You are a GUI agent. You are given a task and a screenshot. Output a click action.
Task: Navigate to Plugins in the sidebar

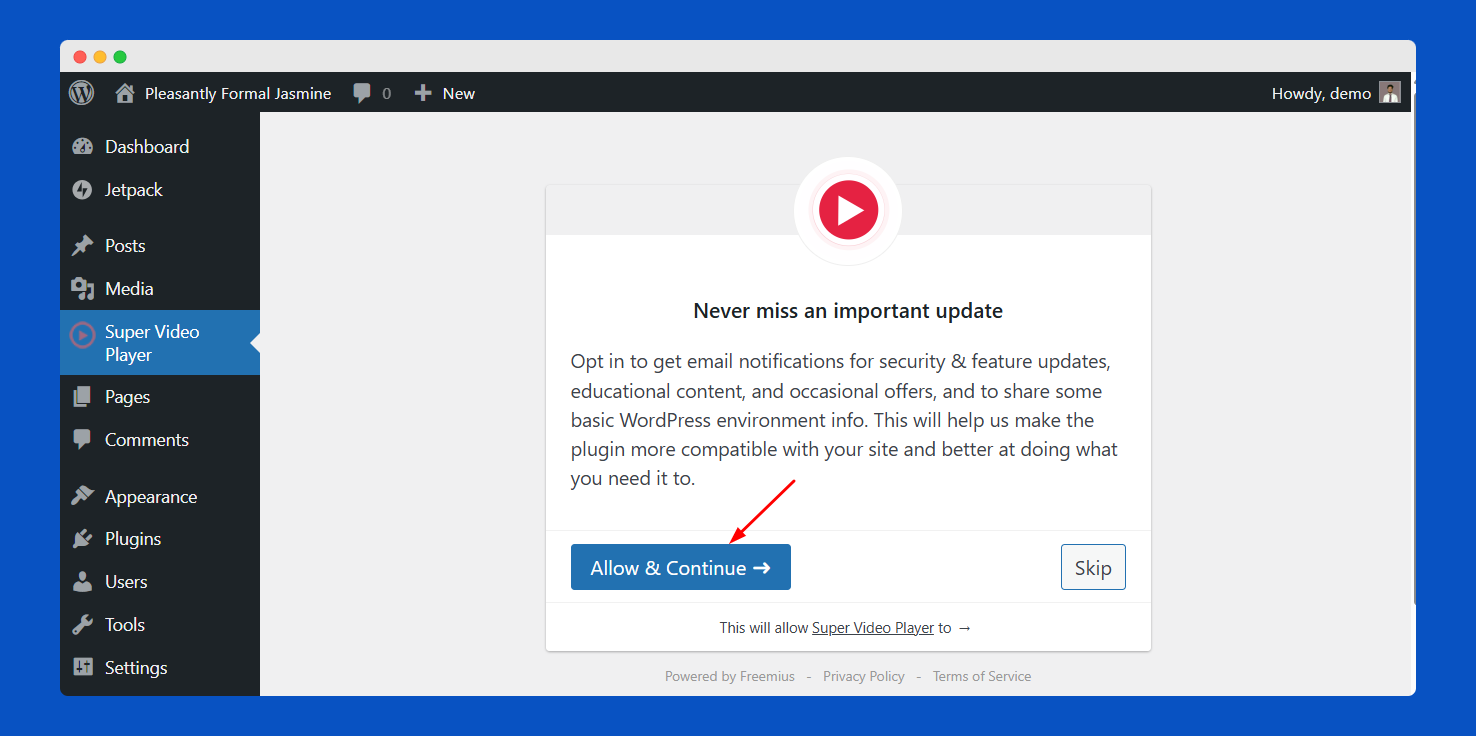coord(132,539)
